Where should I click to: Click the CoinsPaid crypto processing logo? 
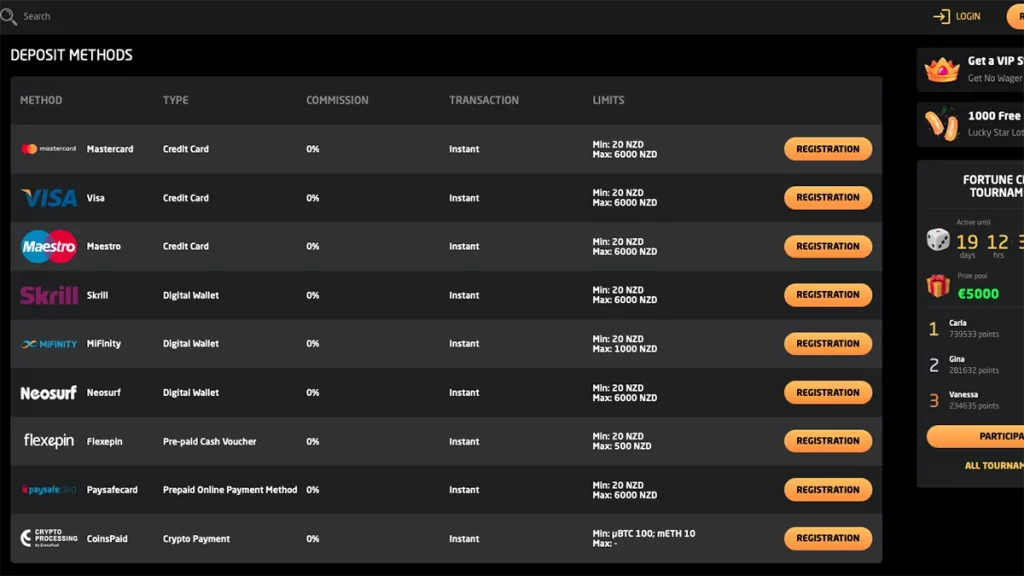click(x=48, y=538)
